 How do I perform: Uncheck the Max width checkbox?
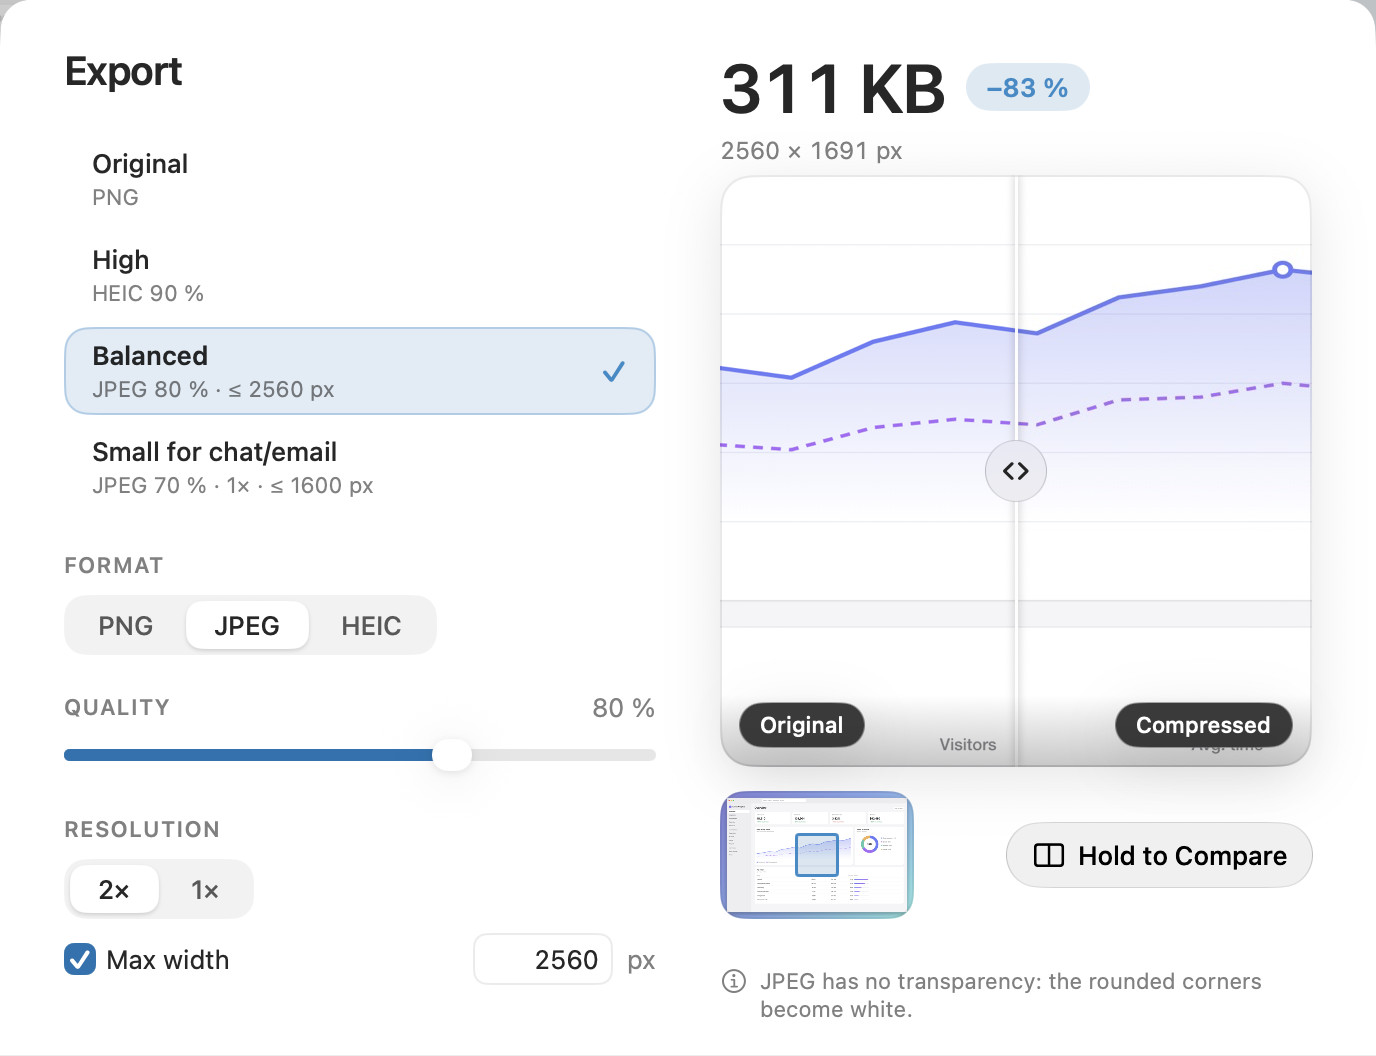click(80, 960)
